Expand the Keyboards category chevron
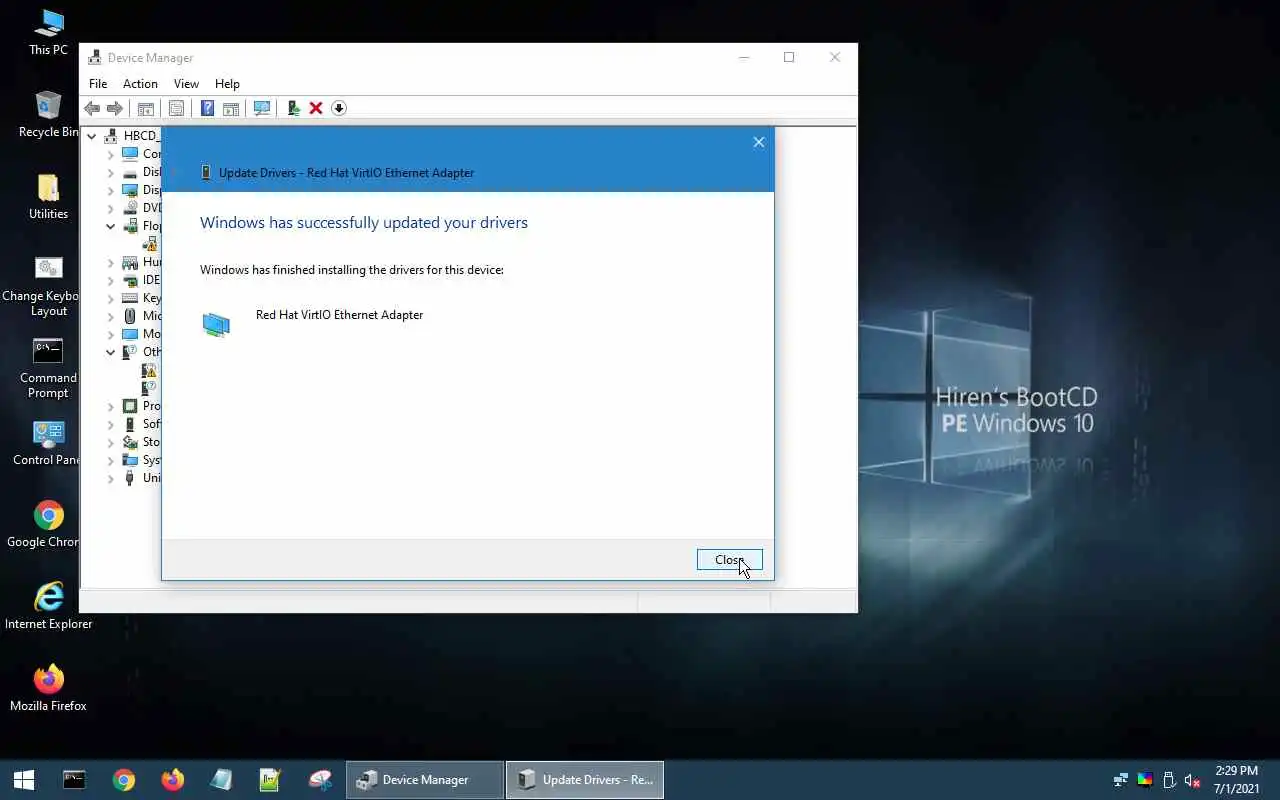This screenshot has height=800, width=1280. [111, 298]
